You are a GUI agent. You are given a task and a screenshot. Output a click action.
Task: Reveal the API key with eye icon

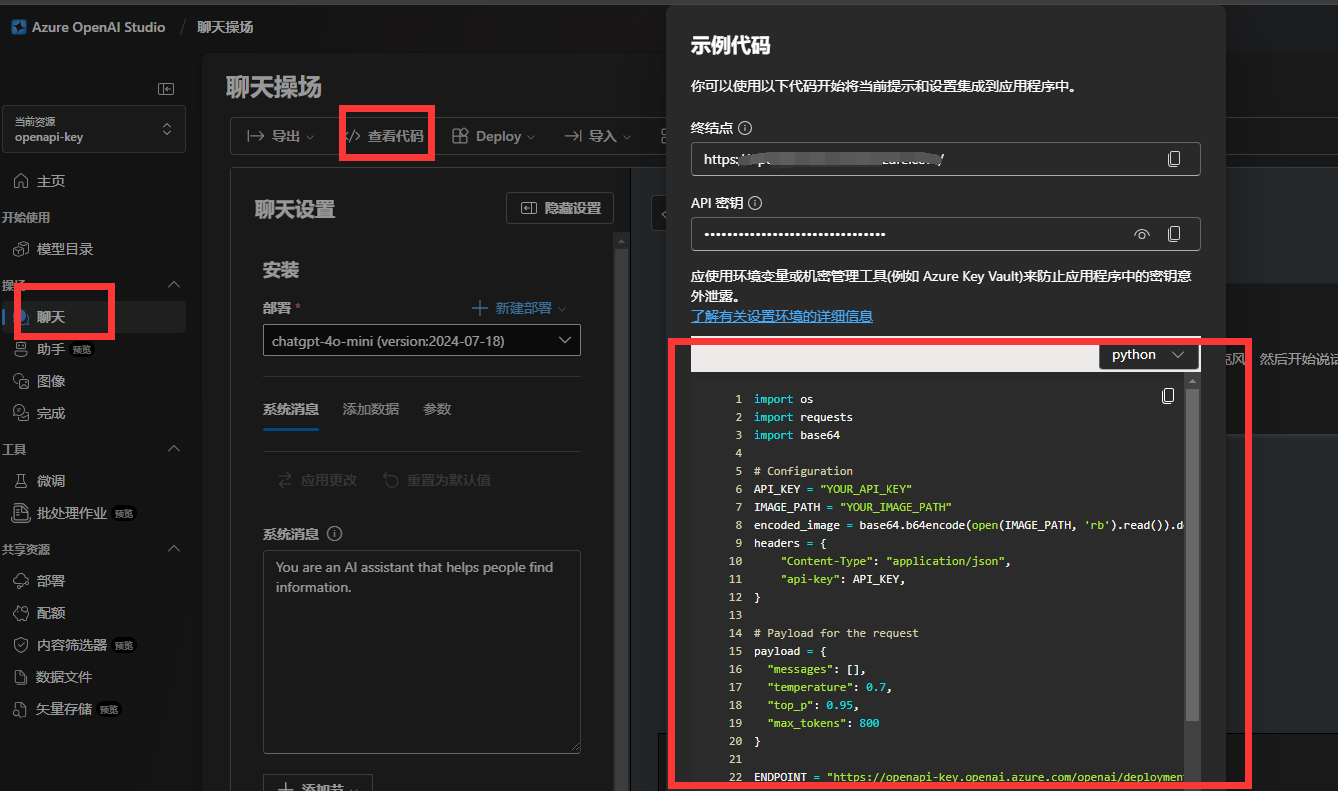pos(1142,234)
